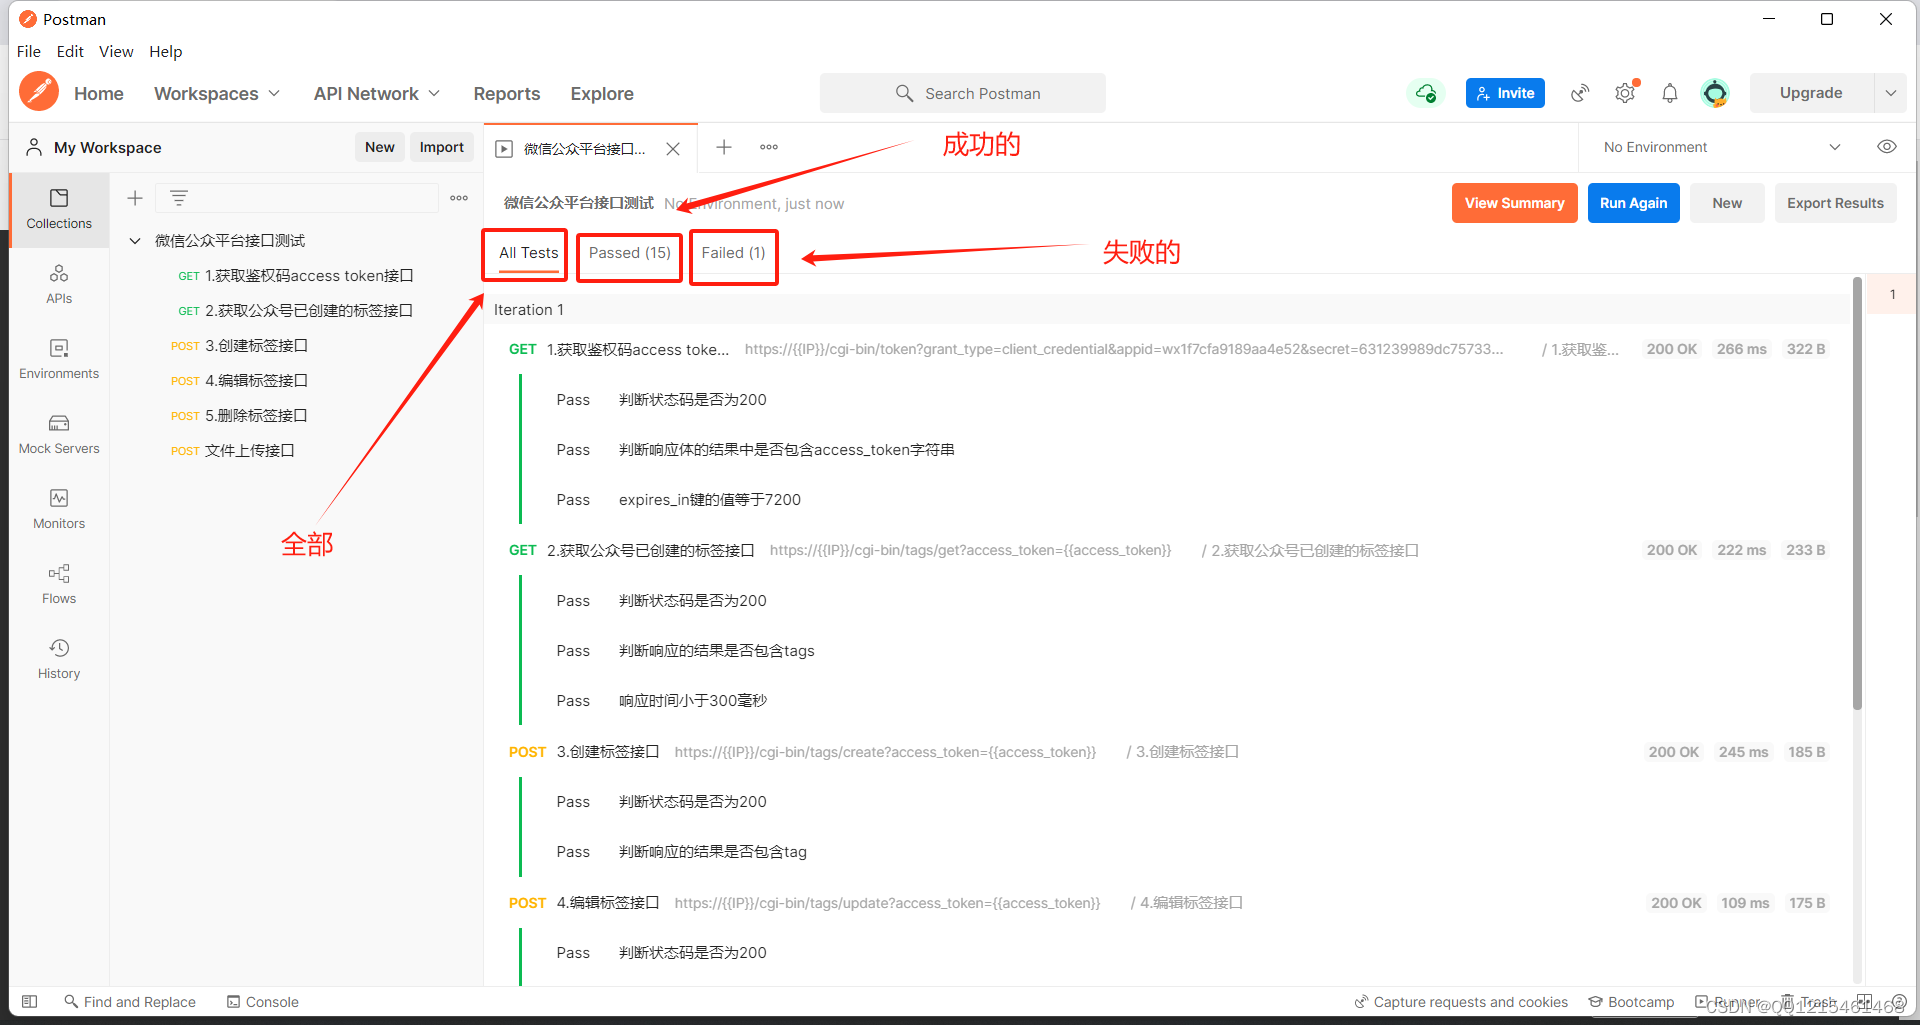This screenshot has height=1025, width=1920.
Task: Open Capture requests and cookies
Action: coord(1461,1001)
